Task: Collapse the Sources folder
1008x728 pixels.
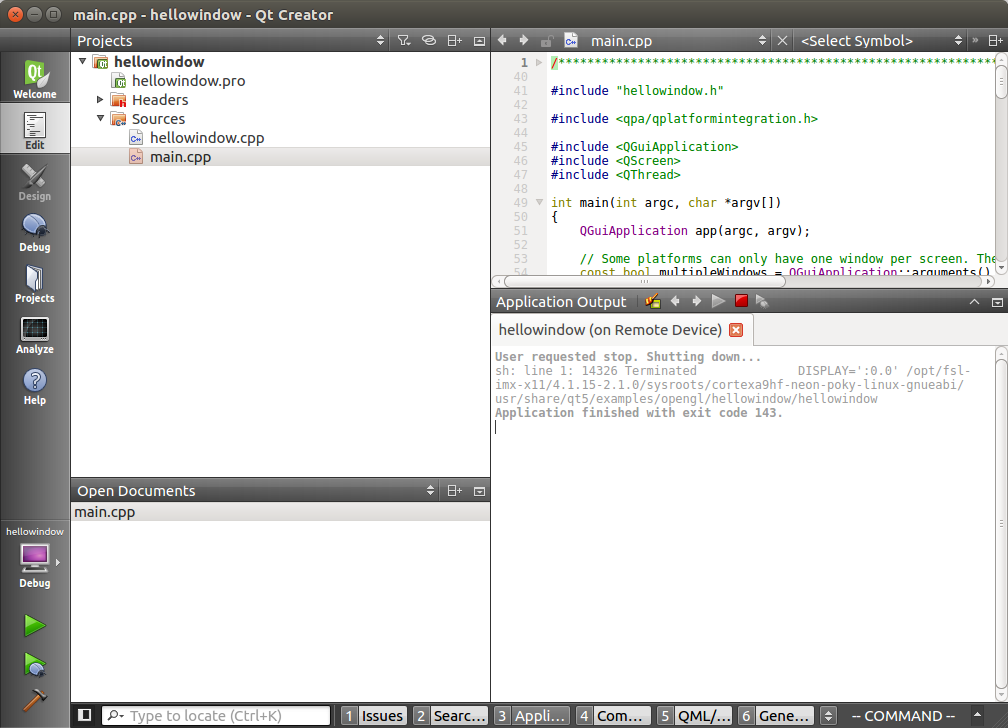Action: pyautogui.click(x=101, y=119)
